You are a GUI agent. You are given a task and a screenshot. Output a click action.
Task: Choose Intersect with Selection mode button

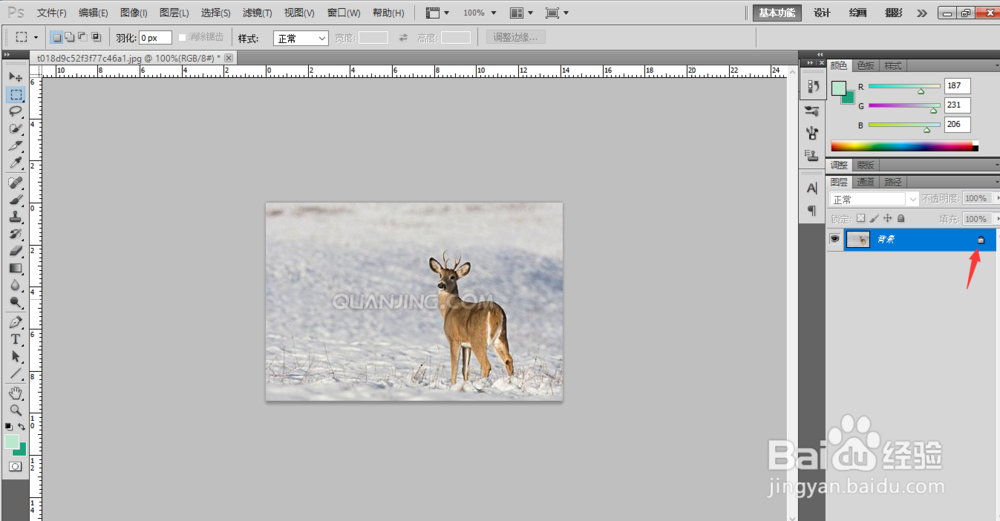pyautogui.click(x=96, y=38)
